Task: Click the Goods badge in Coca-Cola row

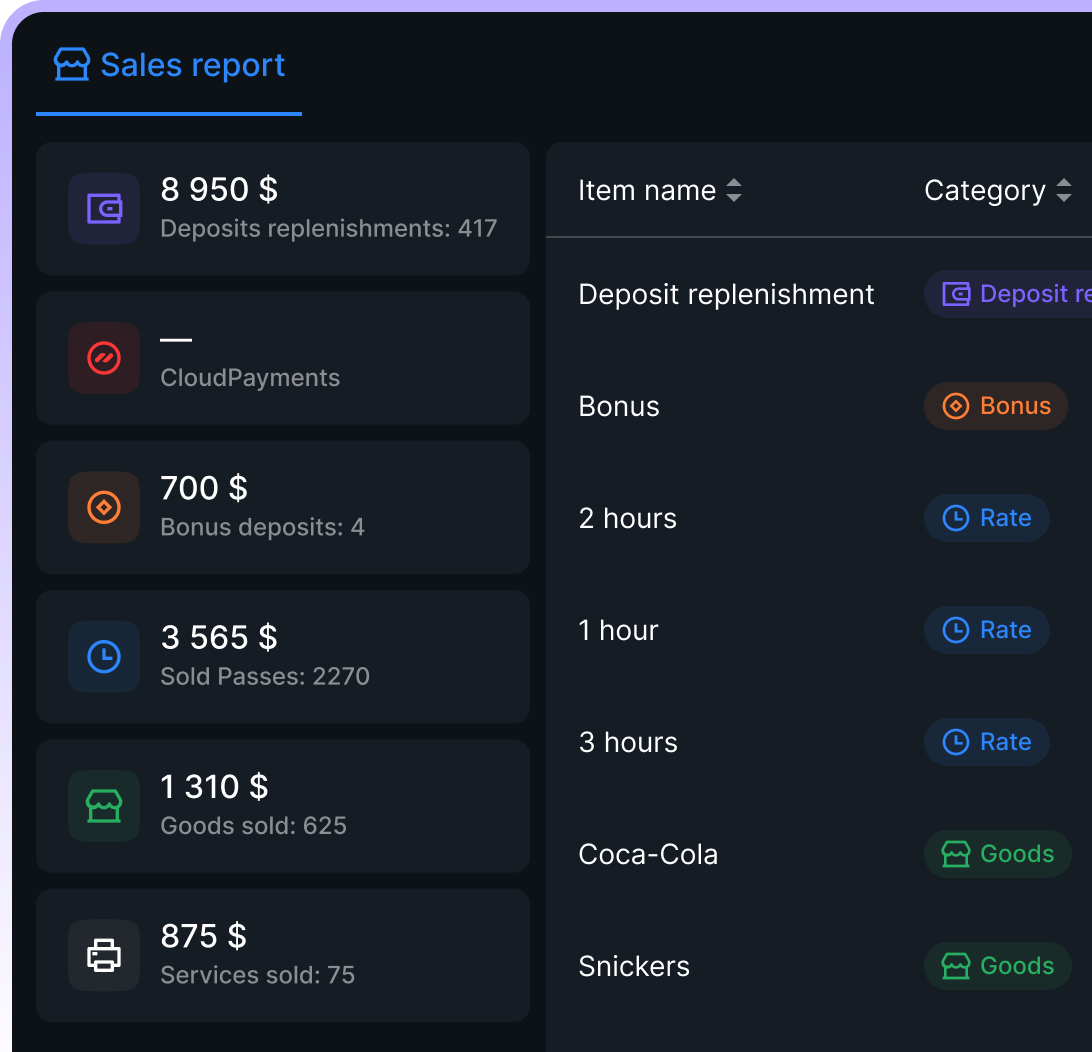Action: point(997,854)
